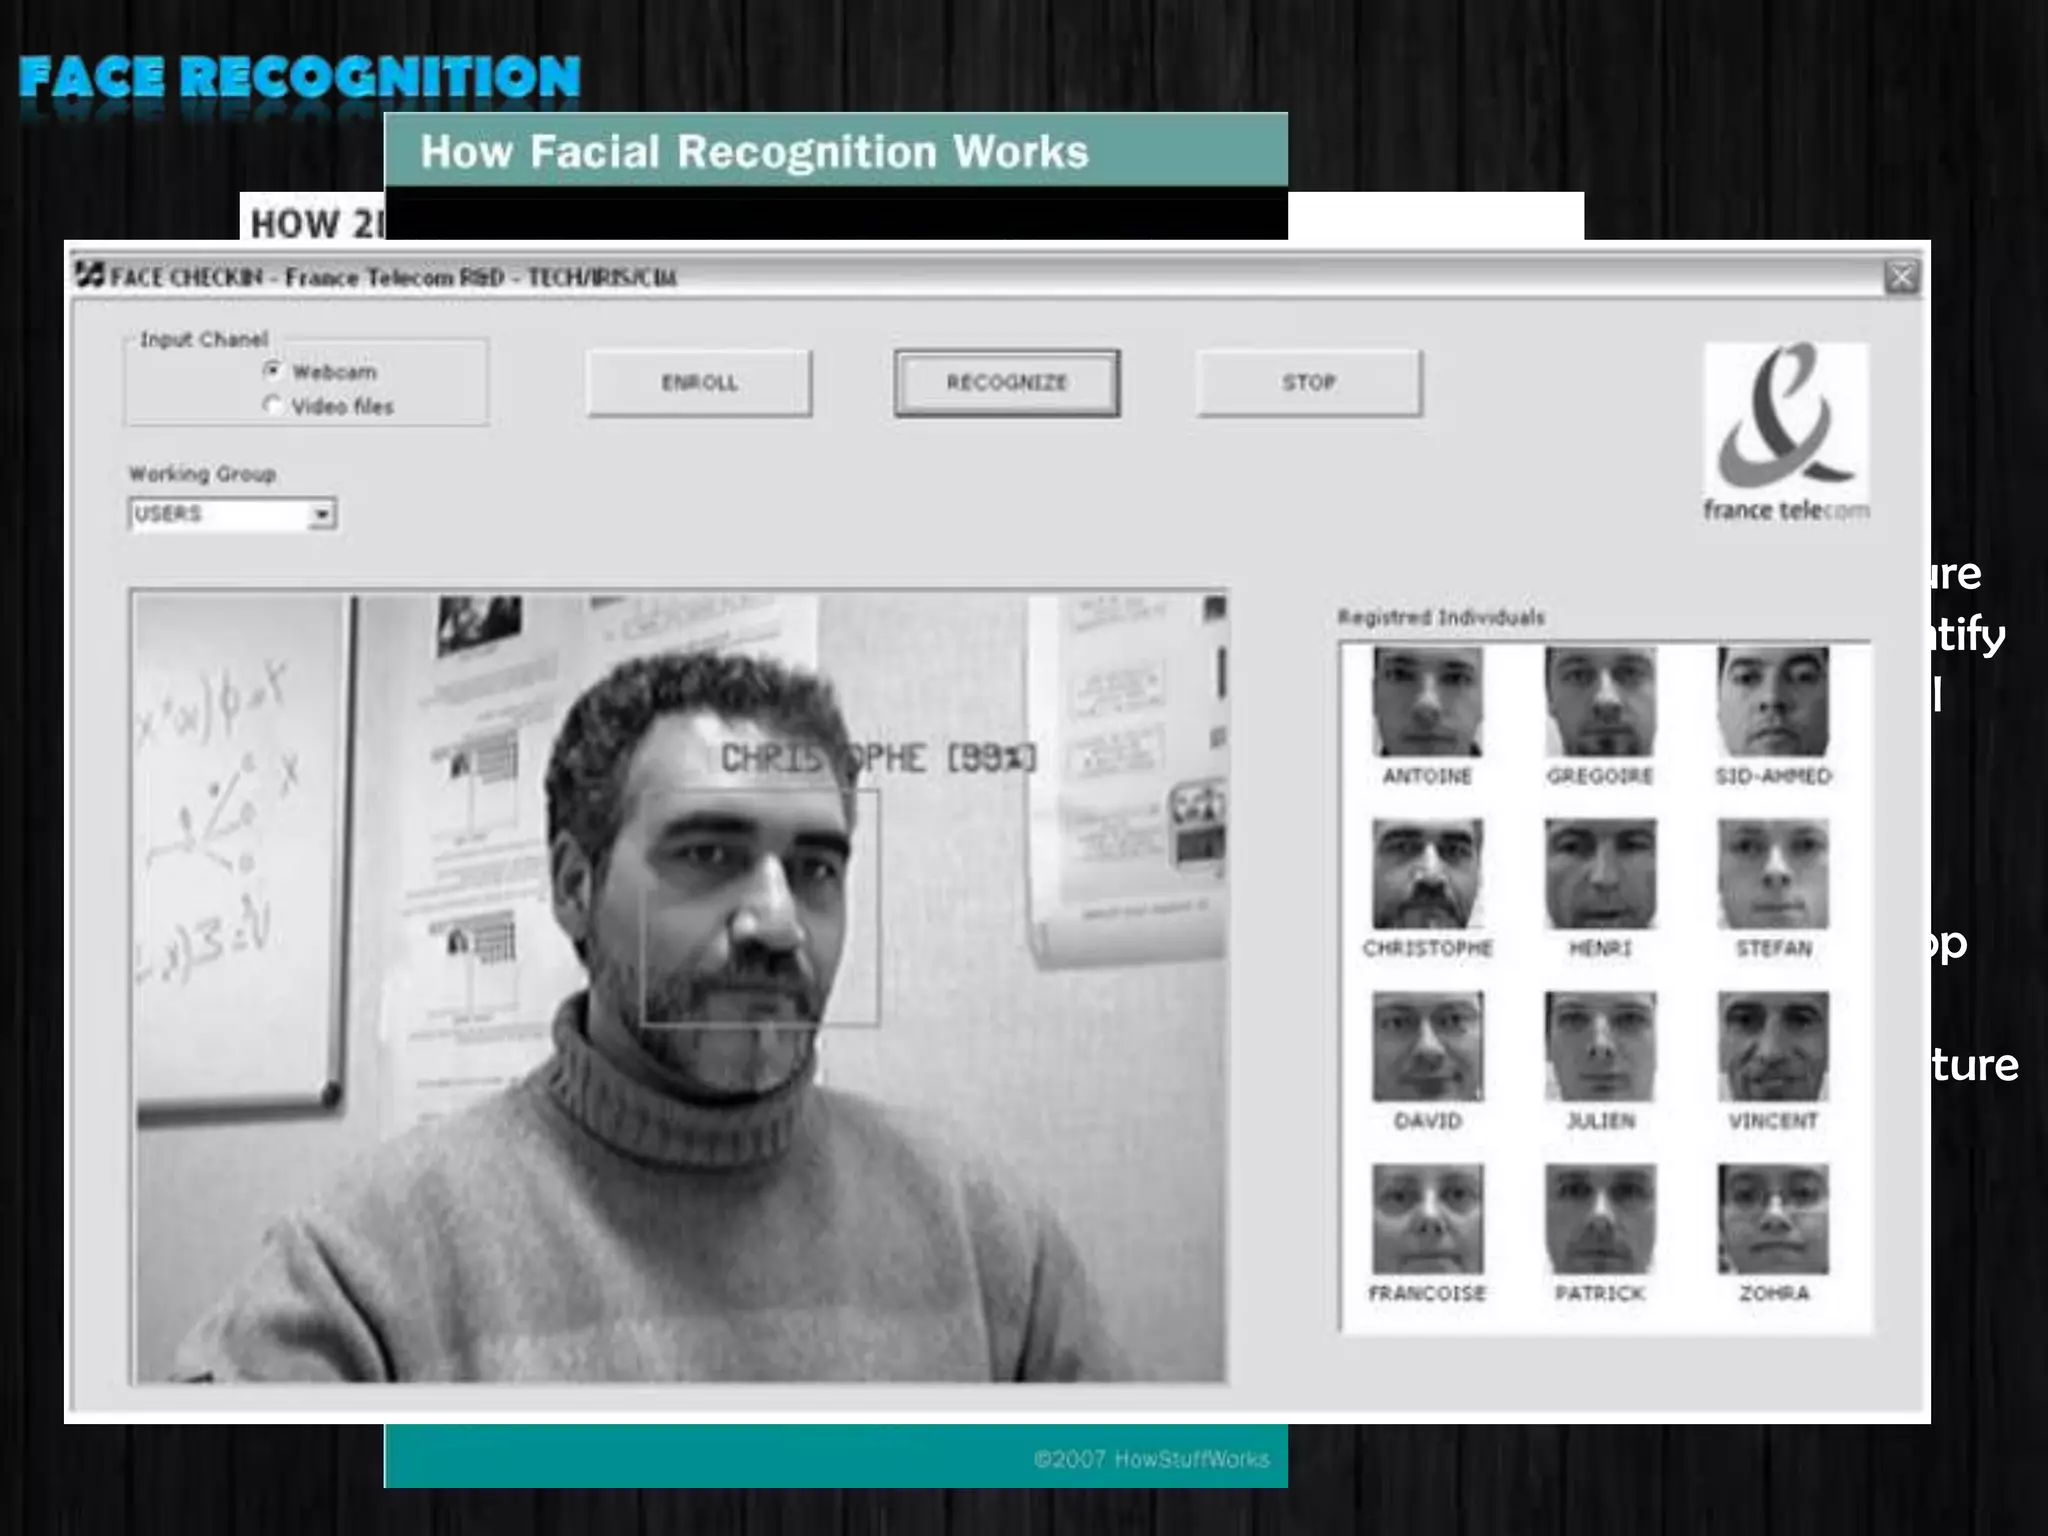This screenshot has height=1536, width=2048.
Task: Select VINCENT's registered face thumbnail
Action: (x=1773, y=1047)
